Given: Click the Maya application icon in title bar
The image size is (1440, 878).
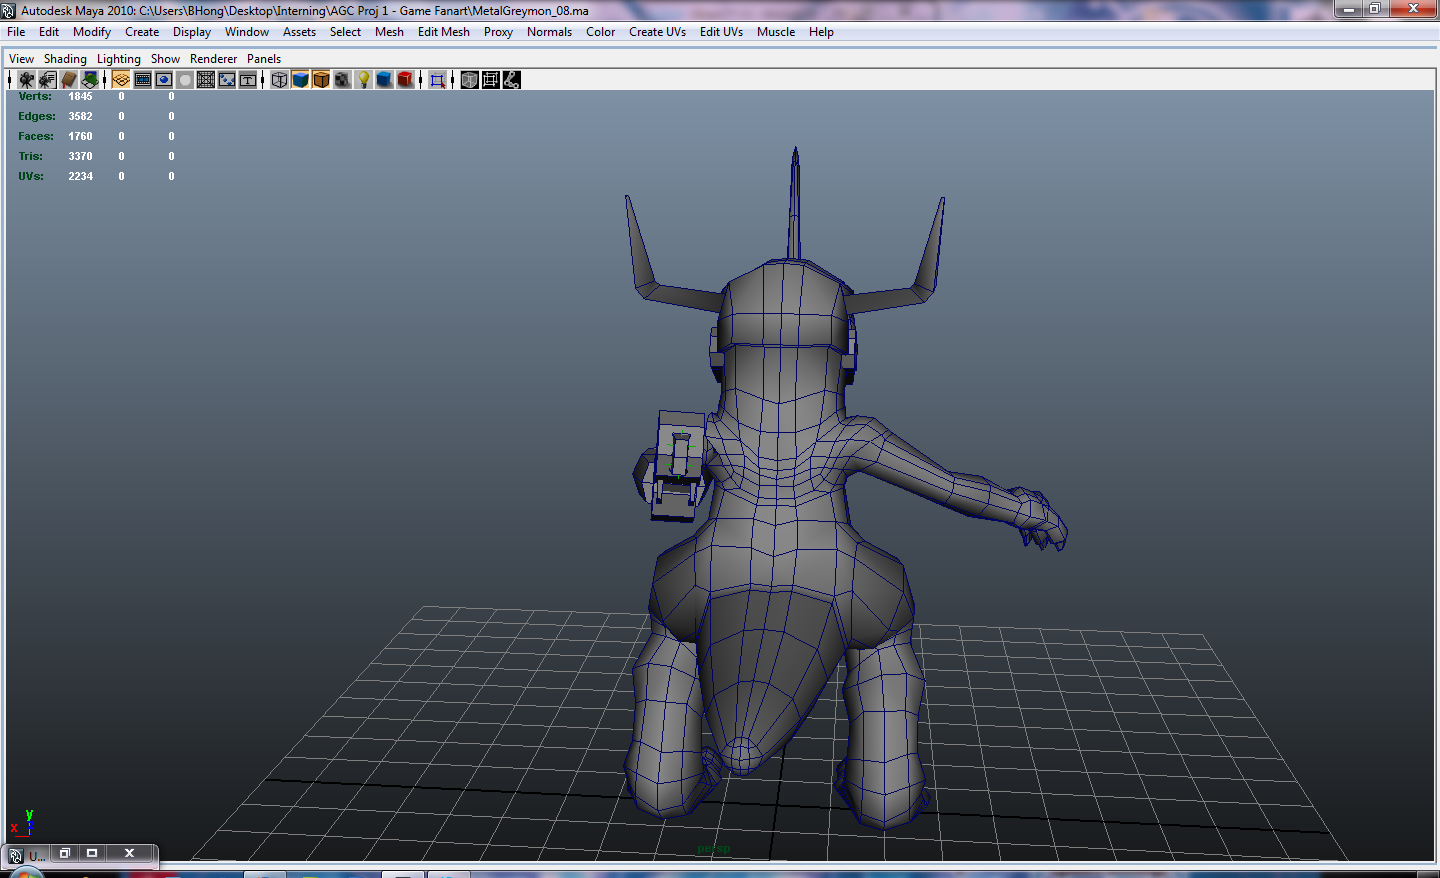Looking at the screenshot, I should tap(9, 11).
